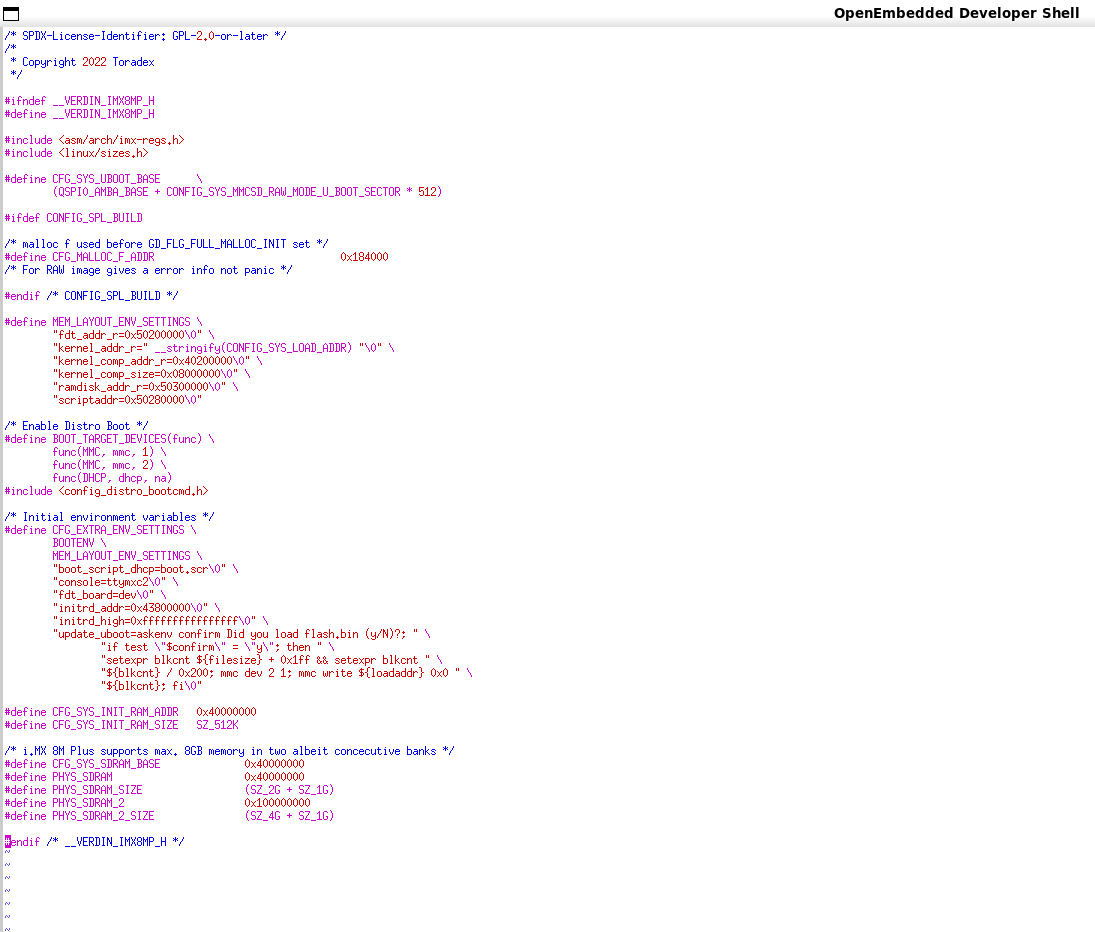Click the window menu icon in title bar
This screenshot has width=1095, height=932.
[x=11, y=13]
